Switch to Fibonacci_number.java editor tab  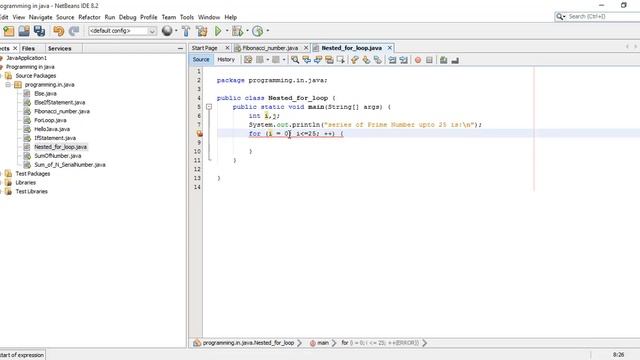point(270,48)
